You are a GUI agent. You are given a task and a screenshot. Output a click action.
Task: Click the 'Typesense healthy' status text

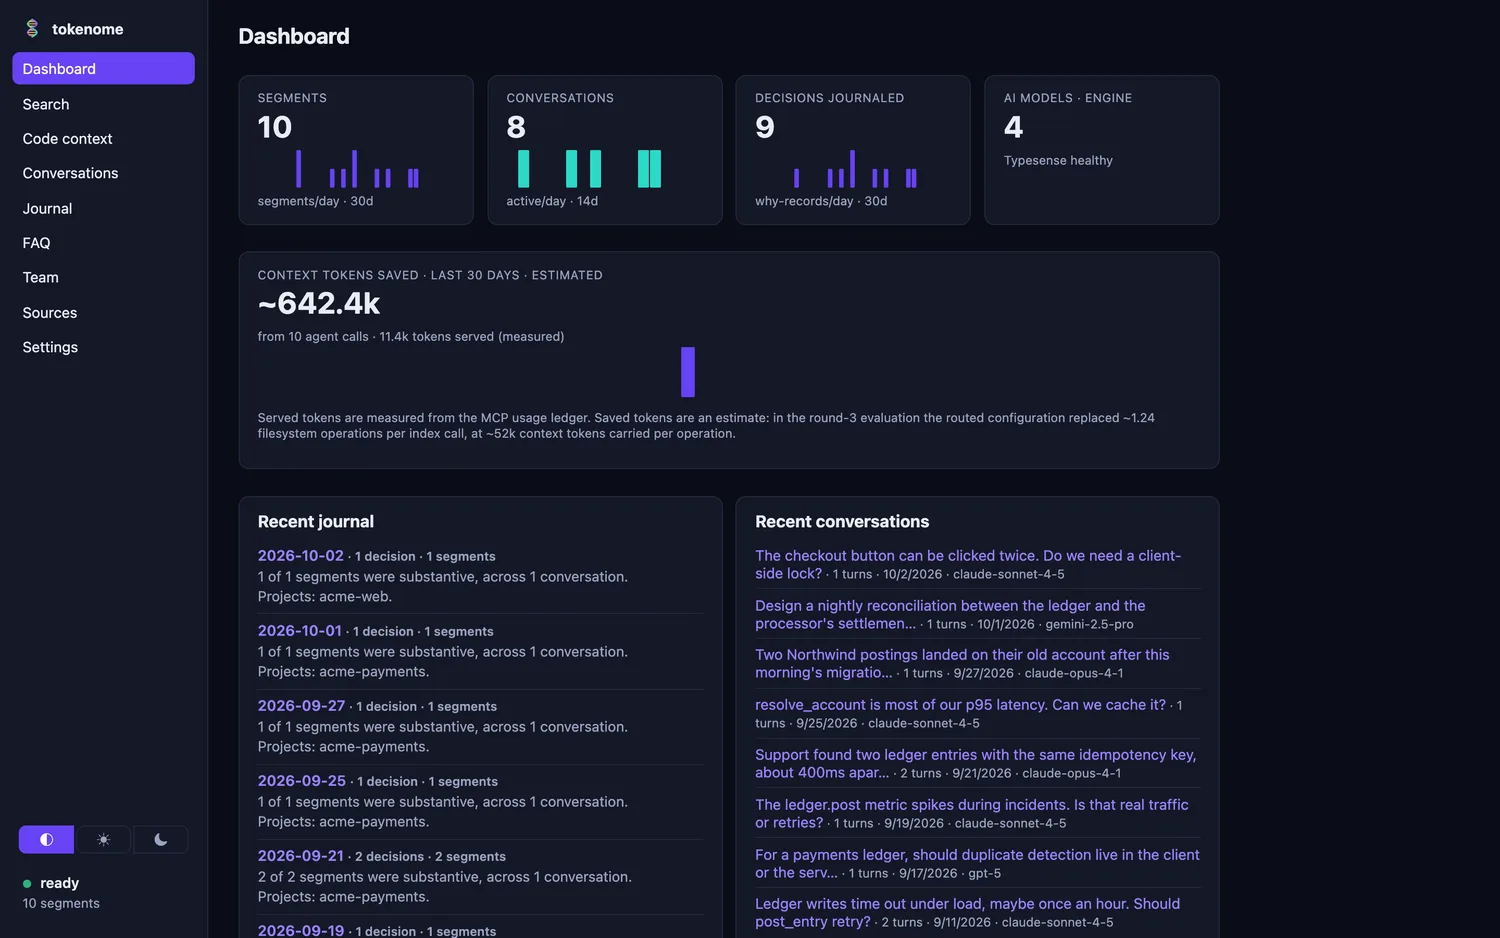(x=1058, y=160)
